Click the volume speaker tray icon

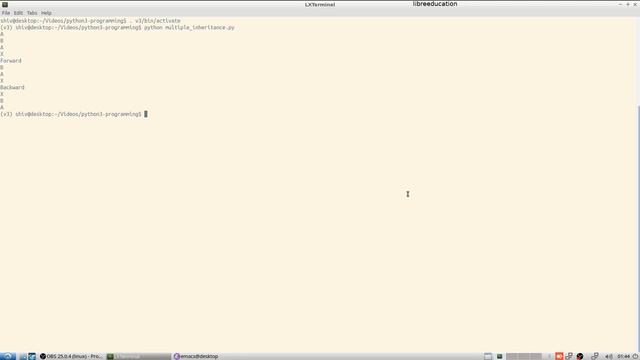[x=609, y=356]
